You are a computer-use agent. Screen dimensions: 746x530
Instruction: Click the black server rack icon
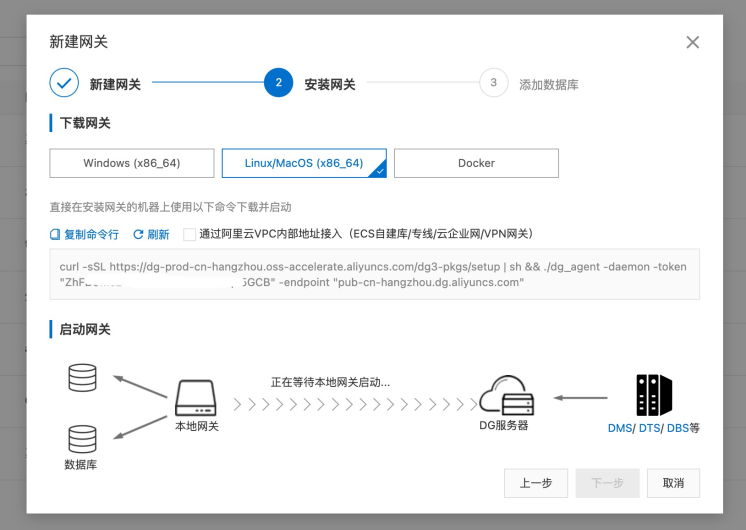pyautogui.click(x=654, y=395)
